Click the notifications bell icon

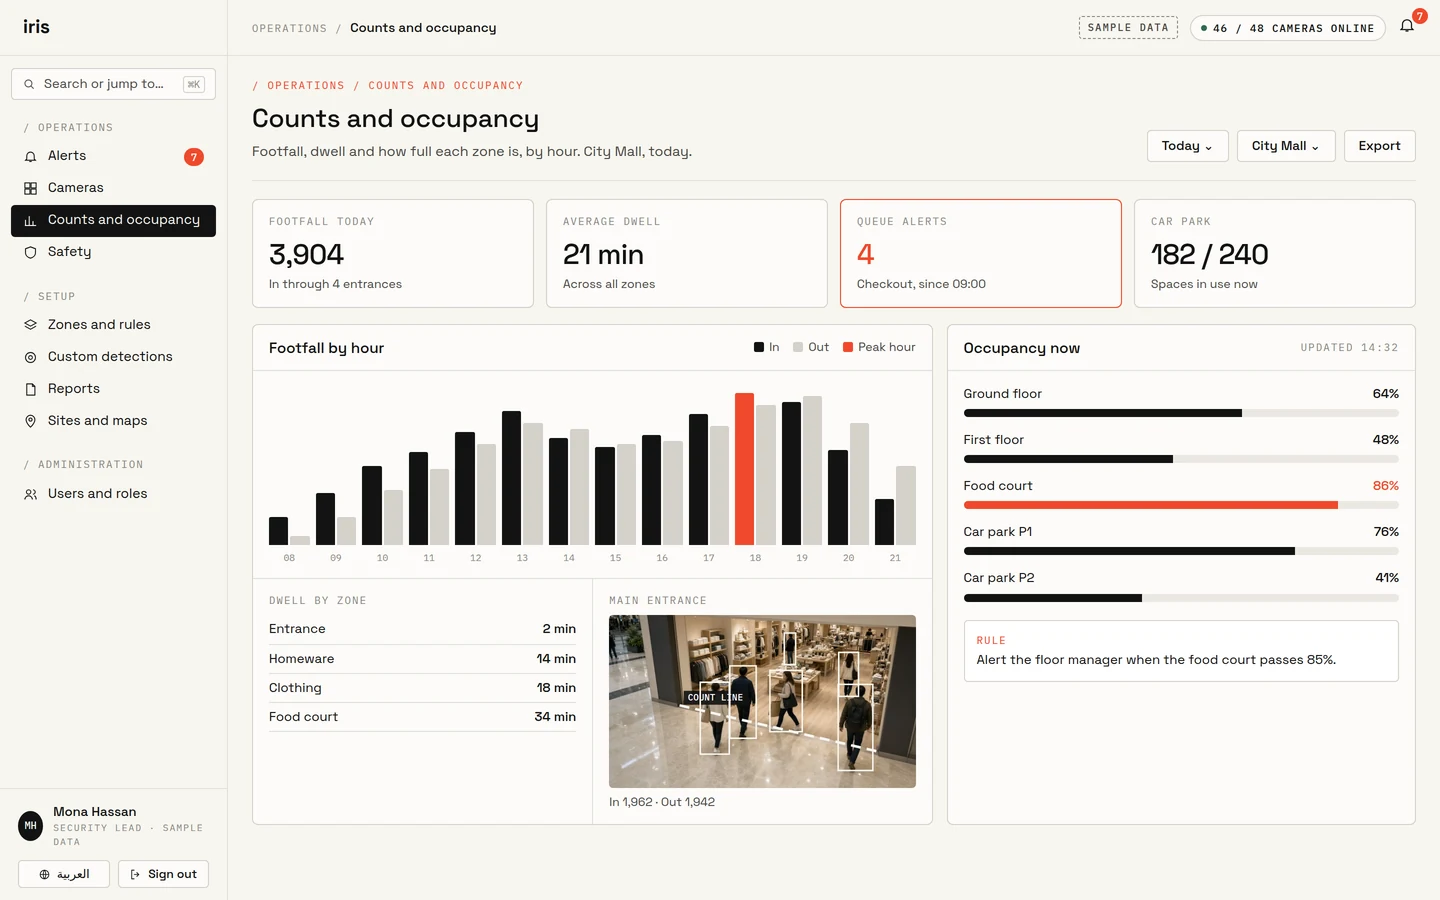(1407, 27)
